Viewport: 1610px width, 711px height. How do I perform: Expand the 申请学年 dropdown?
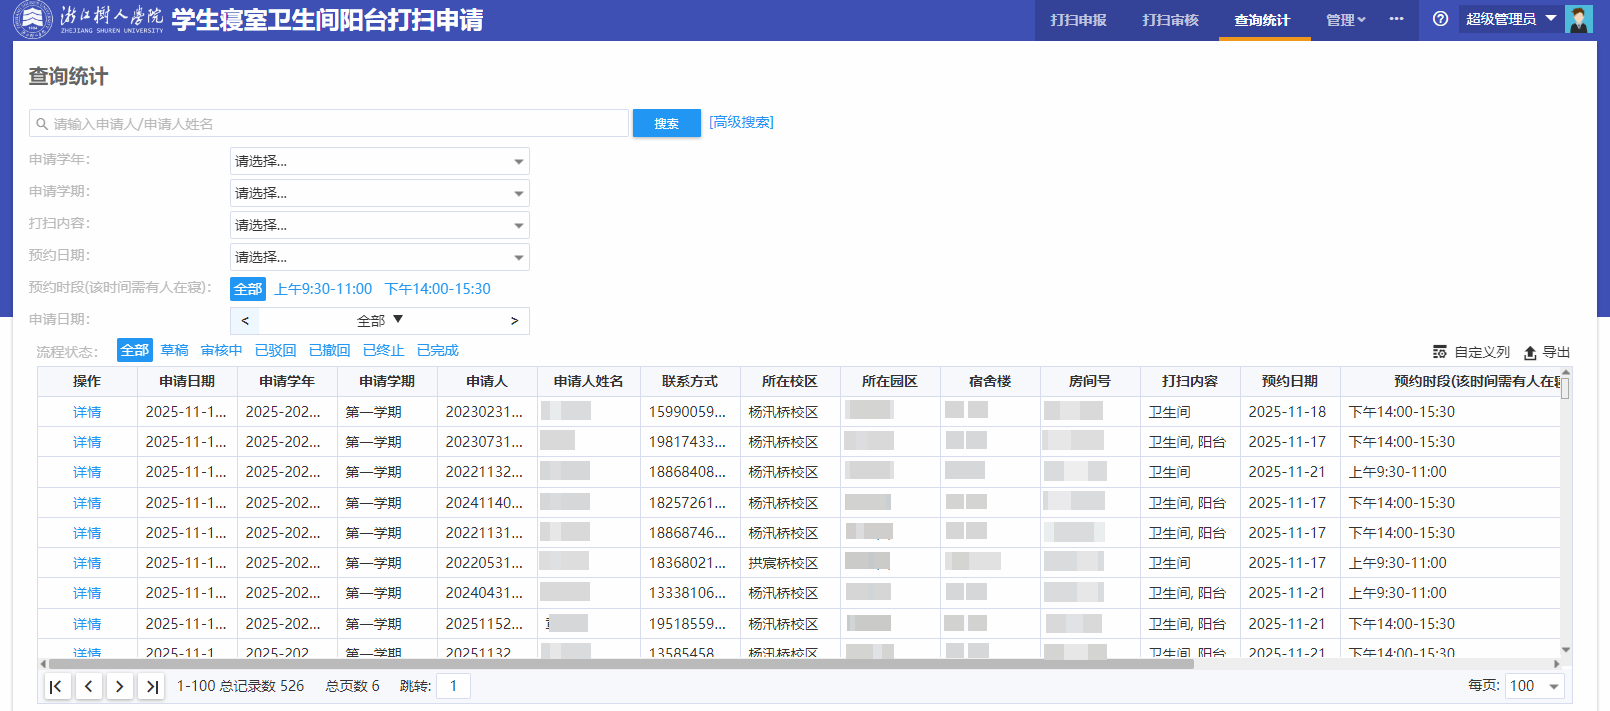click(x=379, y=161)
